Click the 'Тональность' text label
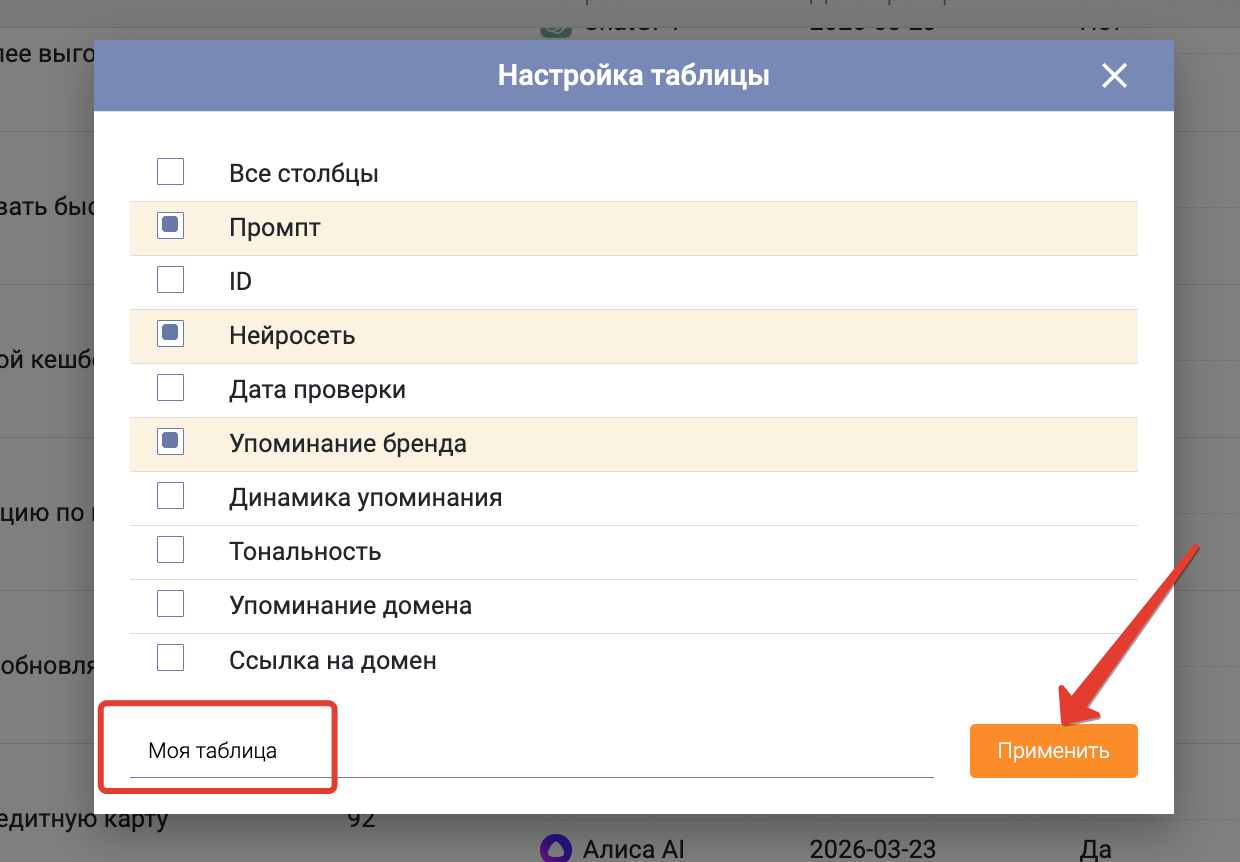This screenshot has width=1240, height=862. click(305, 552)
